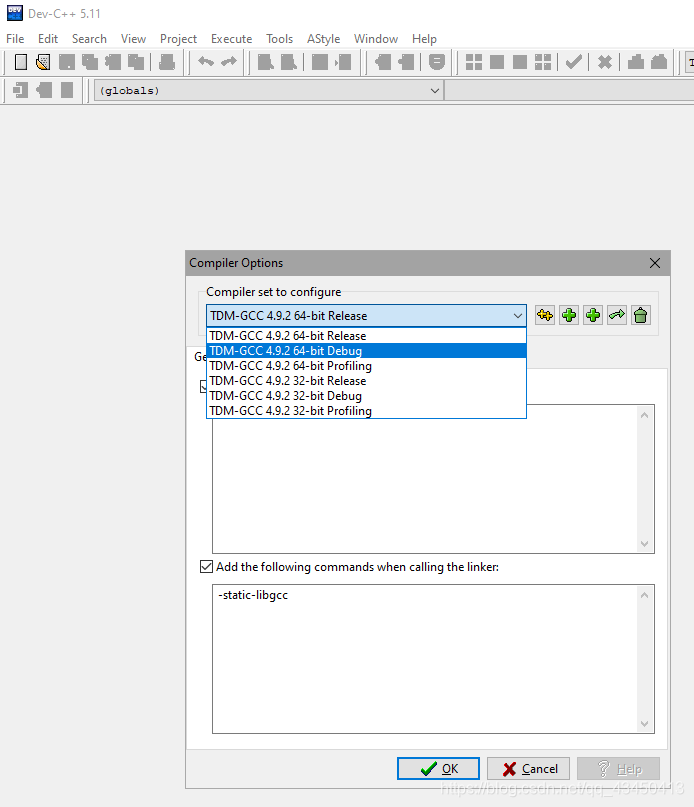This screenshot has height=807, width=694.
Task: Click the Compiler set to configure label
Action: pyautogui.click(x=273, y=292)
